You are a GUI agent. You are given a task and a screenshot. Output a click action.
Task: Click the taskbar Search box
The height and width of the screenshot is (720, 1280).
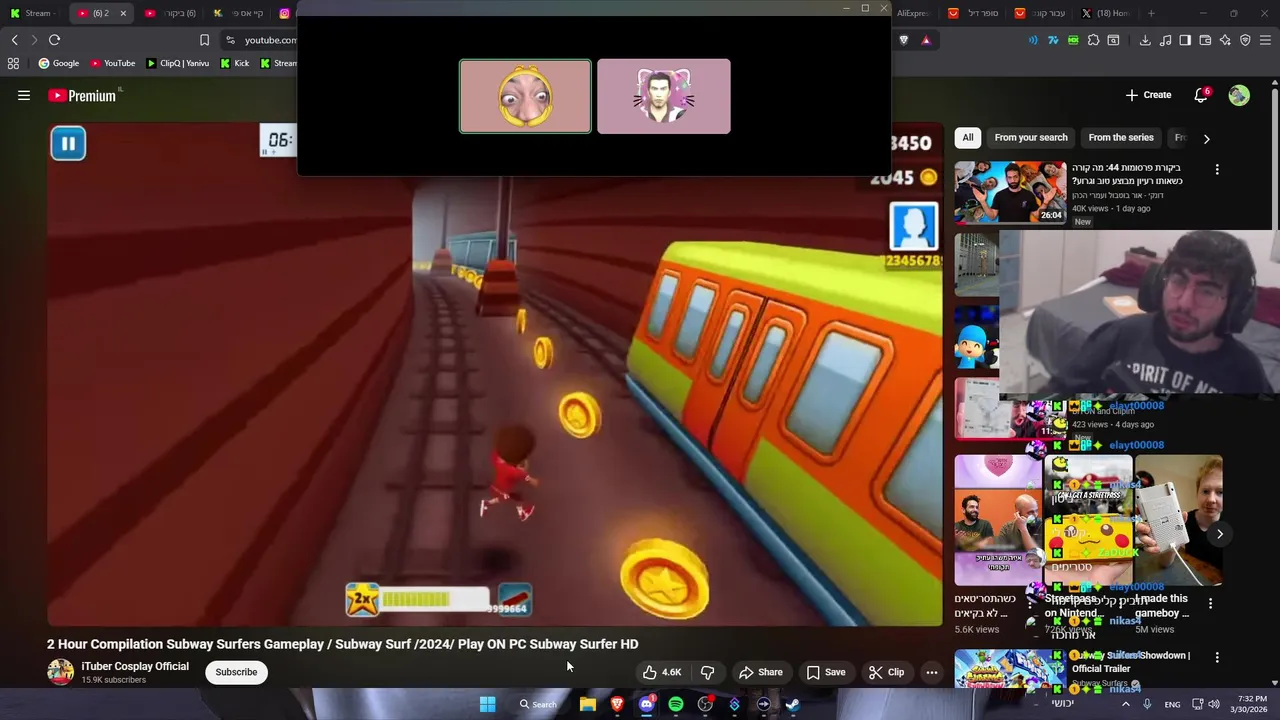538,704
